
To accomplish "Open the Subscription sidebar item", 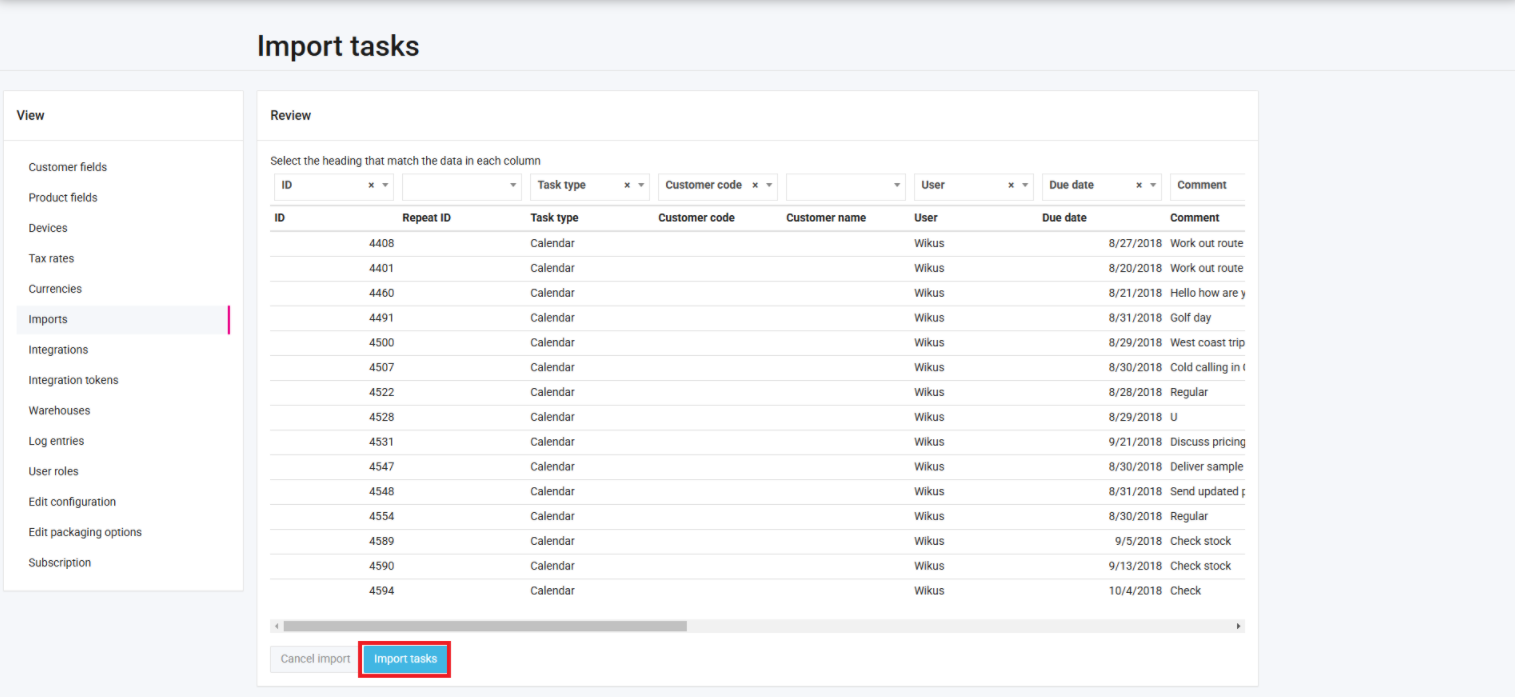I will (59, 563).
